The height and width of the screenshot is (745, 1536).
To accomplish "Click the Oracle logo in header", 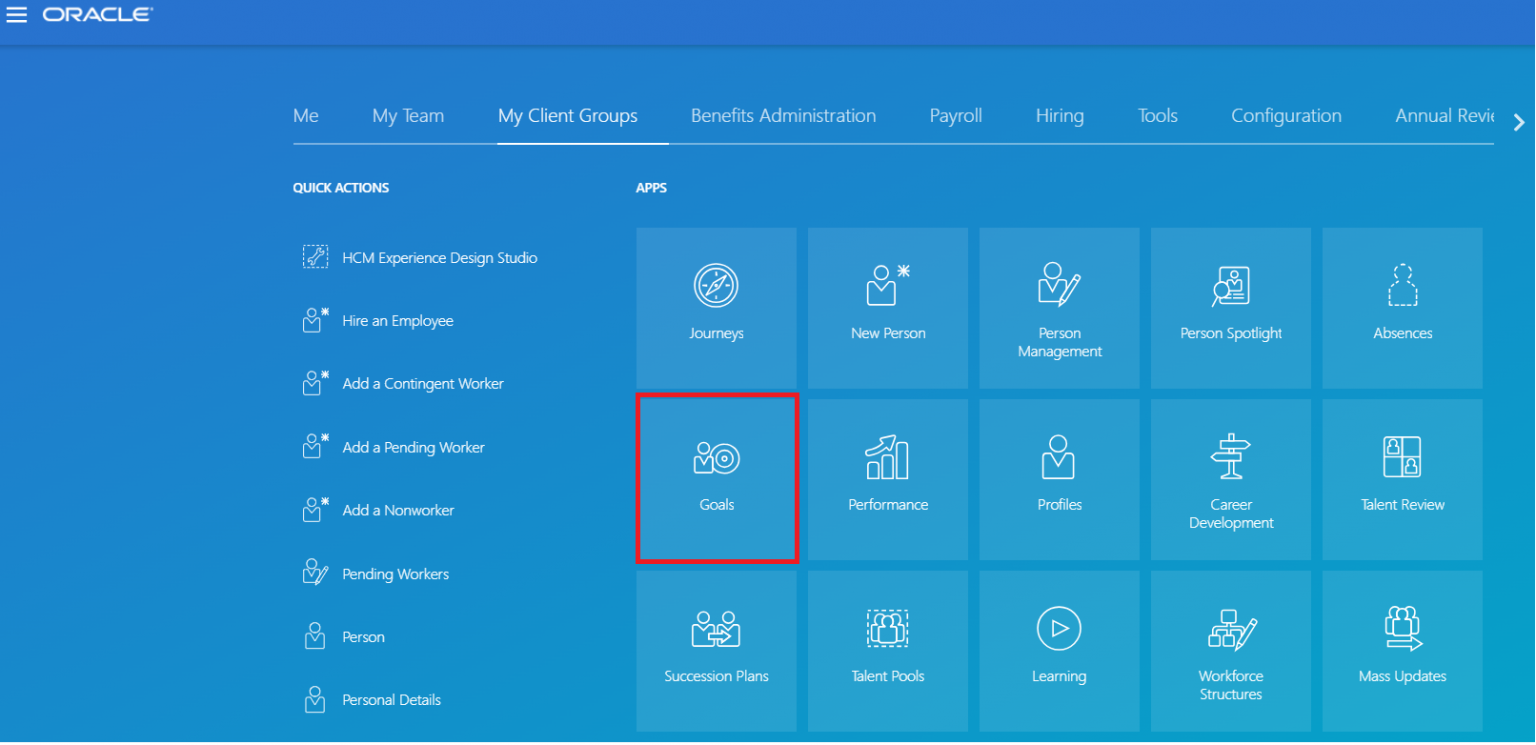I will click(97, 15).
